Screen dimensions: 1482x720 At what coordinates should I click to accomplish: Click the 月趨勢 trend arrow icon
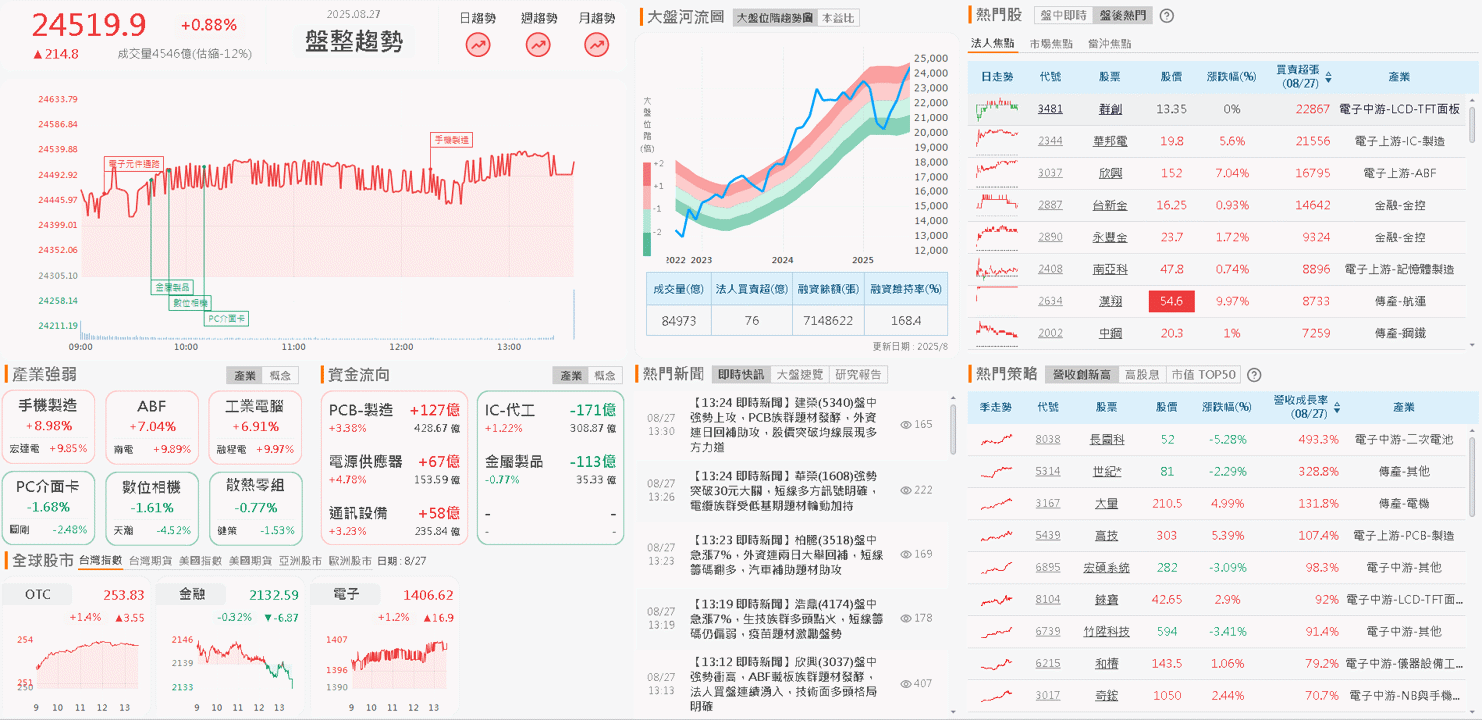click(x=597, y=44)
